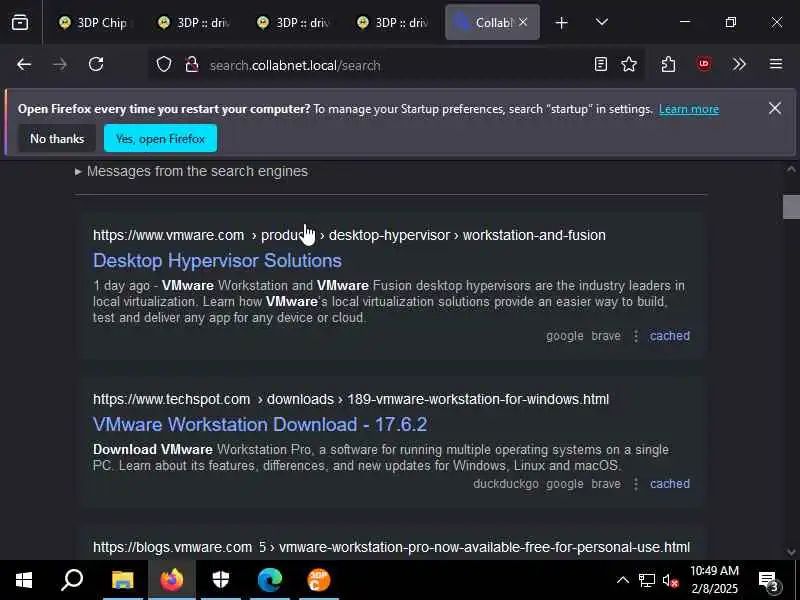Image resolution: width=800 pixels, height=600 pixels.
Task: Open Windows taskbar search
Action: click(x=71, y=580)
